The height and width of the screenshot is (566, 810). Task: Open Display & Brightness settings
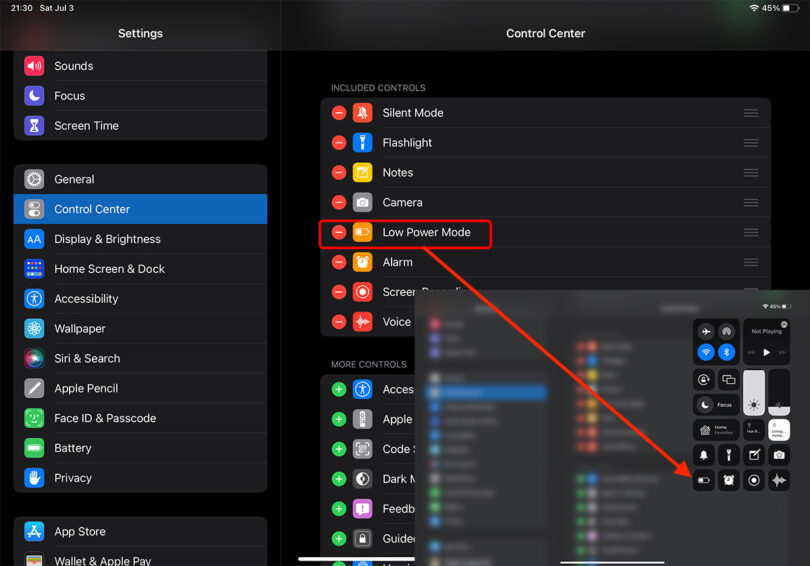coord(140,239)
